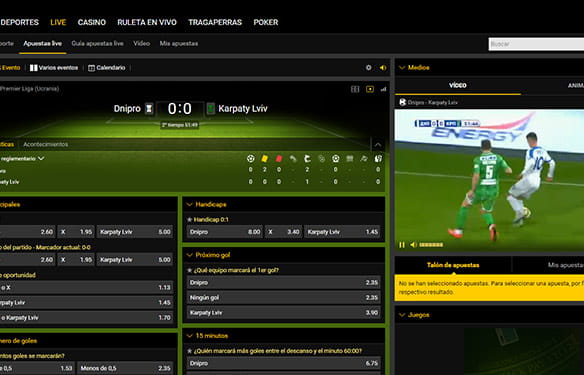Screen dimensions: 584x375
Task: Collapse the 15 minutos section
Action: (x=190, y=336)
